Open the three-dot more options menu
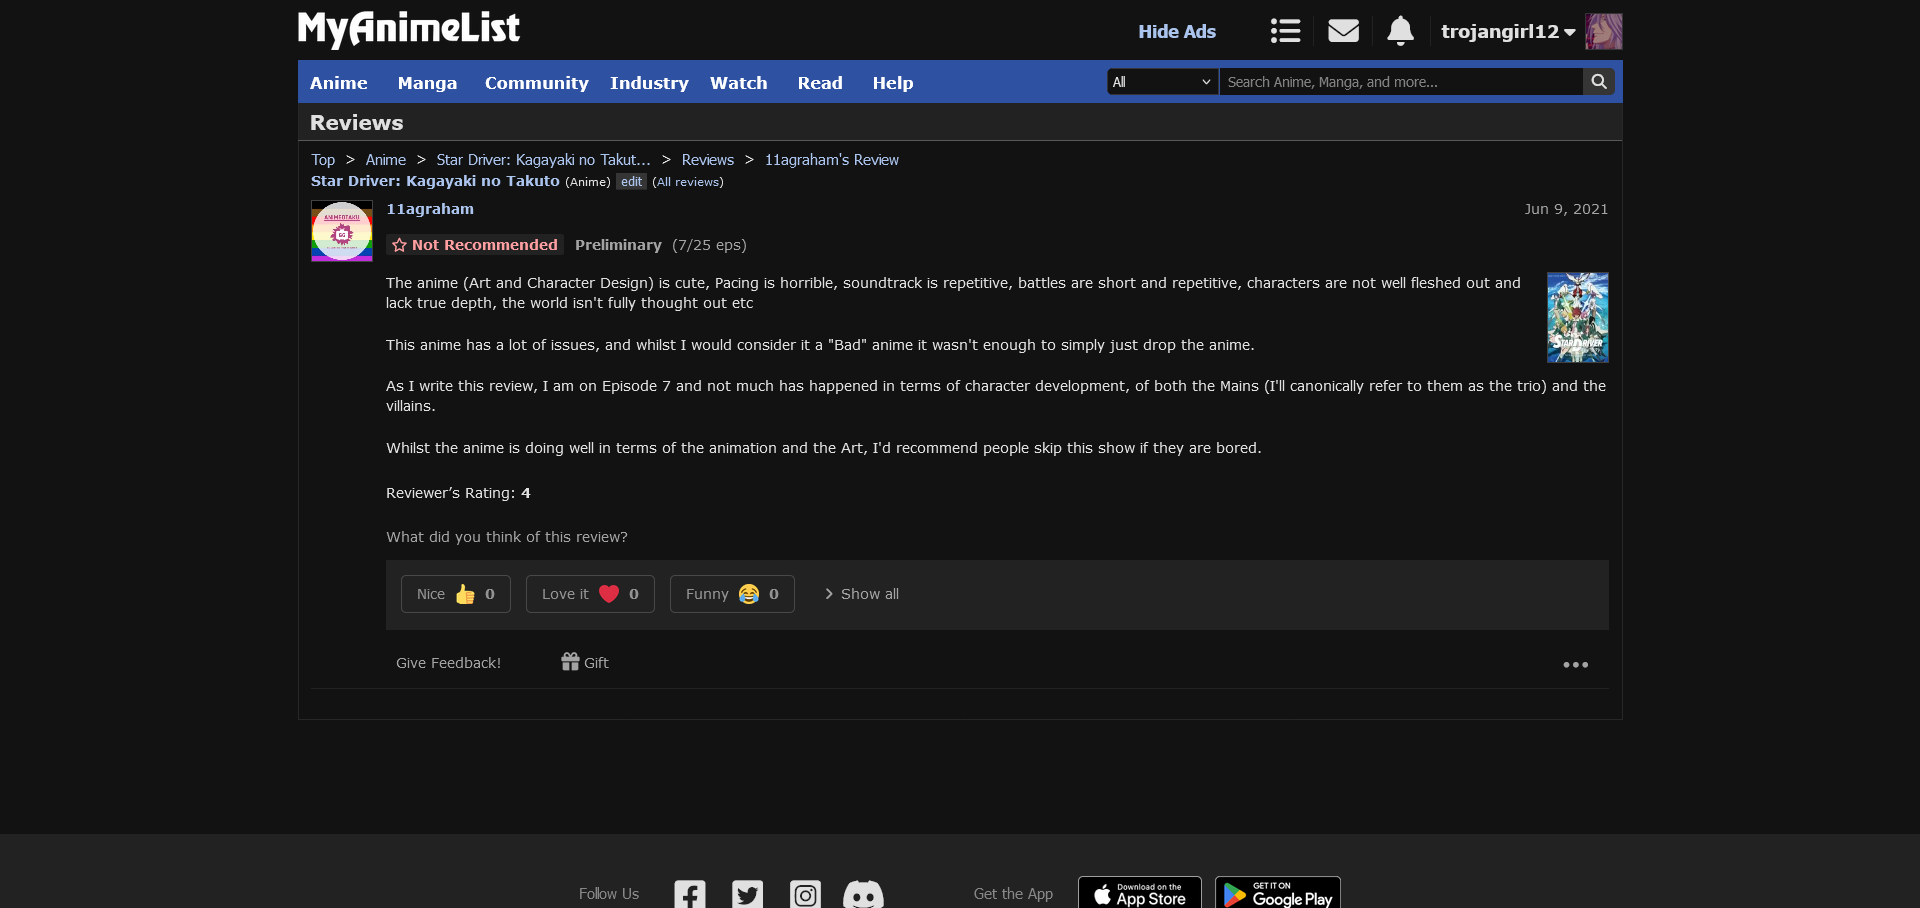The width and height of the screenshot is (1920, 908). pyautogui.click(x=1576, y=665)
